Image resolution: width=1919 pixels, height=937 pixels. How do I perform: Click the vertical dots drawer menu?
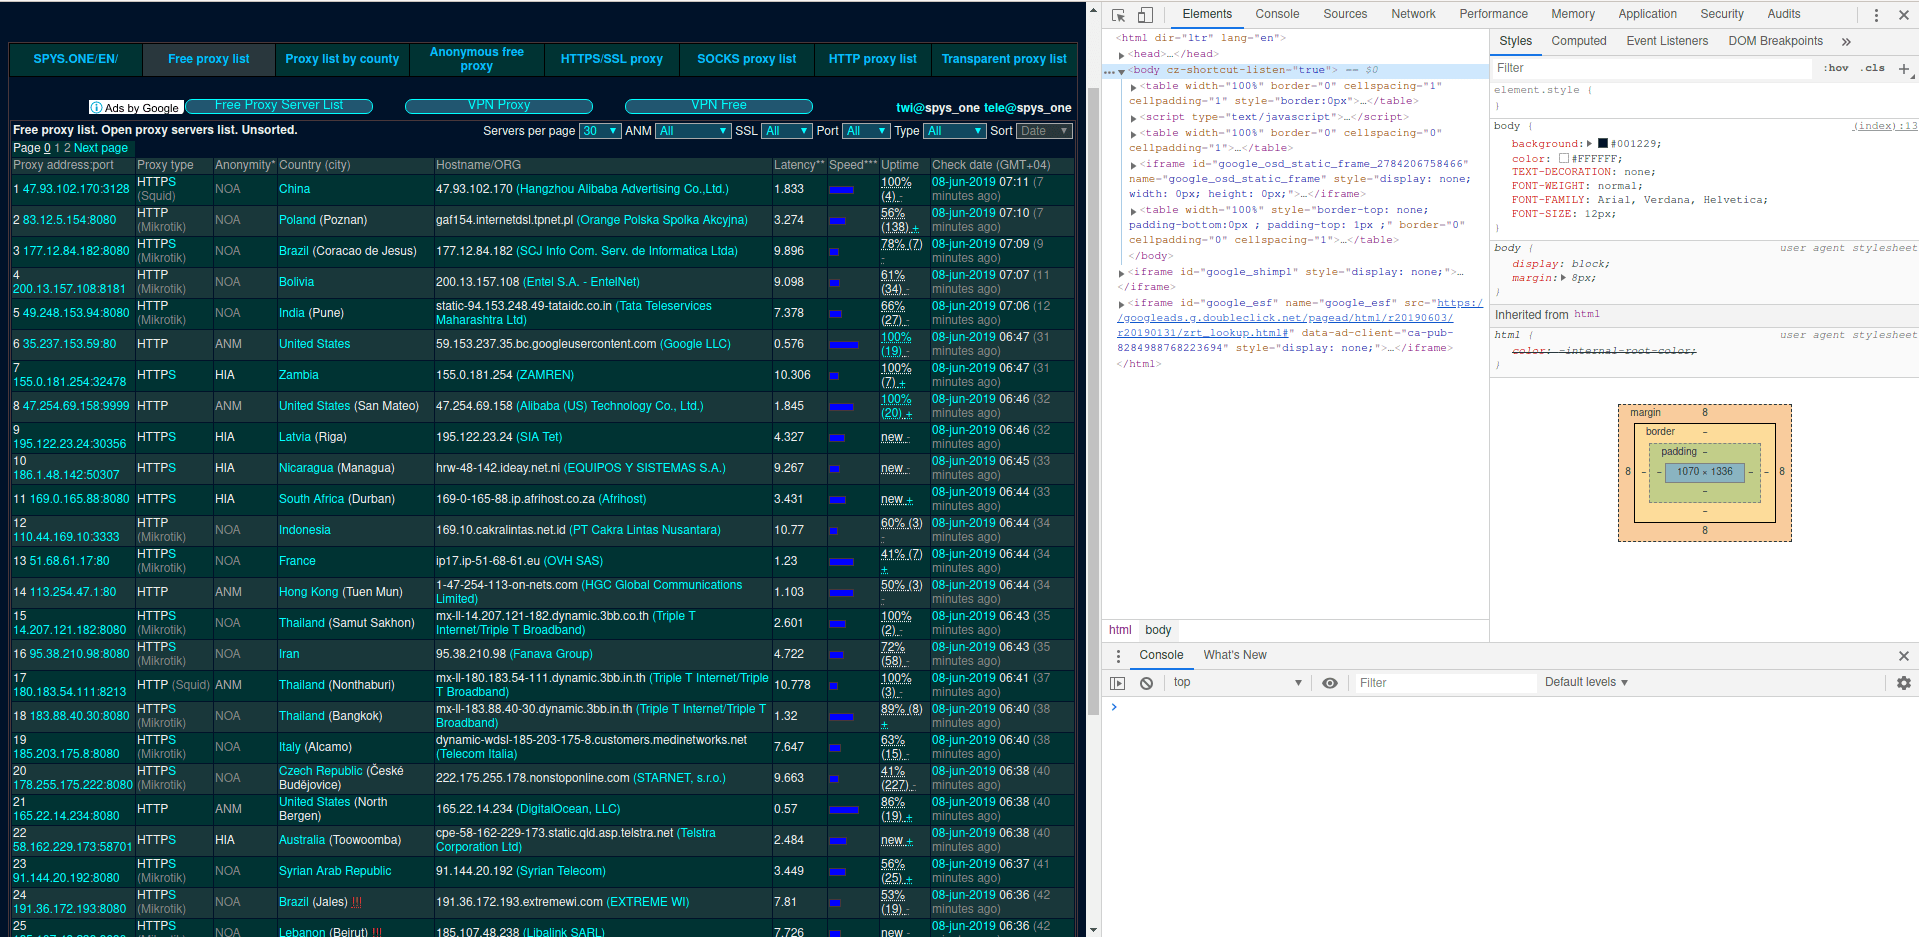tap(1118, 655)
